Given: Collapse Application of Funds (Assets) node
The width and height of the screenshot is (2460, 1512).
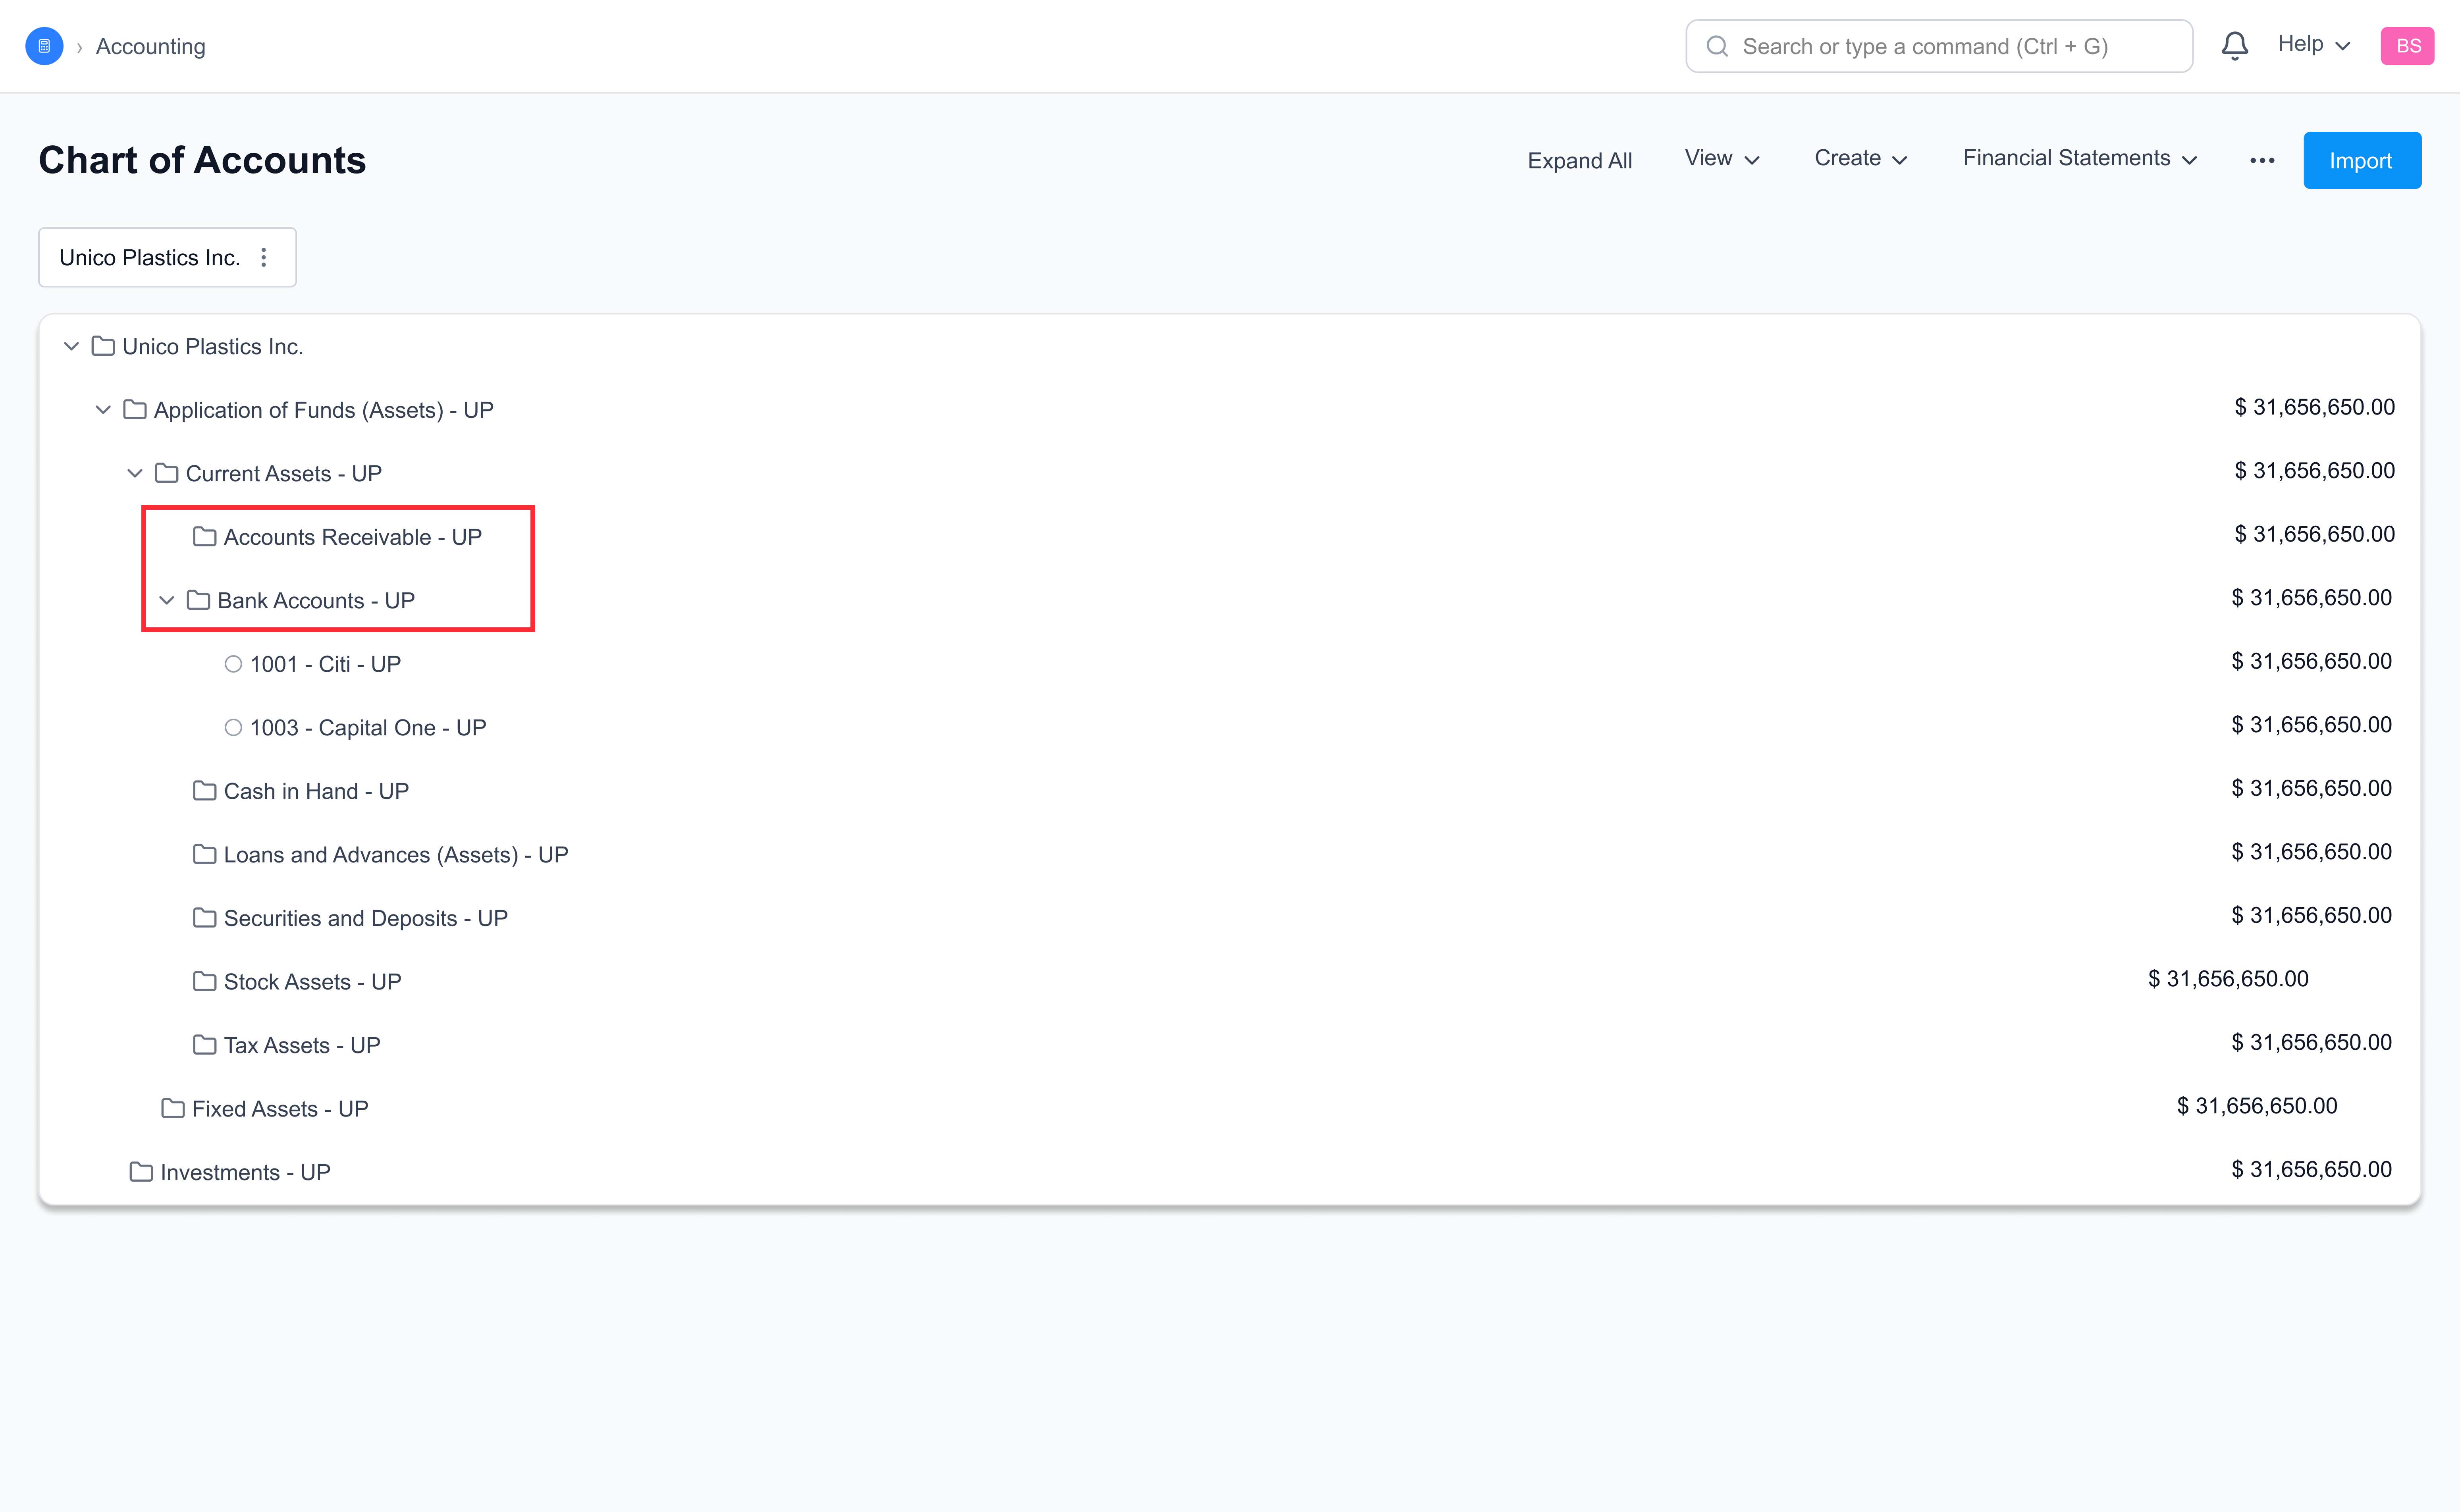Looking at the screenshot, I should point(103,410).
